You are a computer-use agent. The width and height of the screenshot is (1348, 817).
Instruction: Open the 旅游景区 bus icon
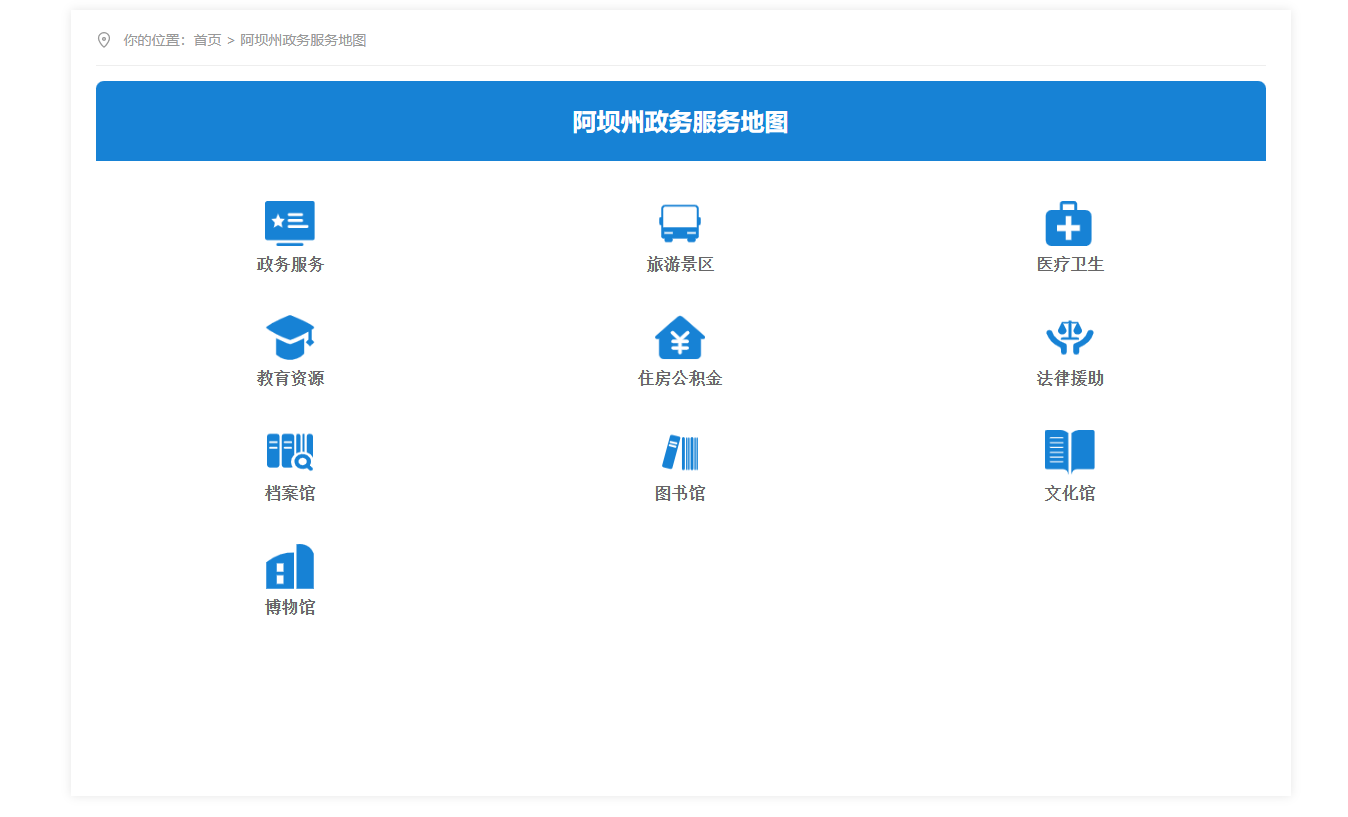pos(680,223)
